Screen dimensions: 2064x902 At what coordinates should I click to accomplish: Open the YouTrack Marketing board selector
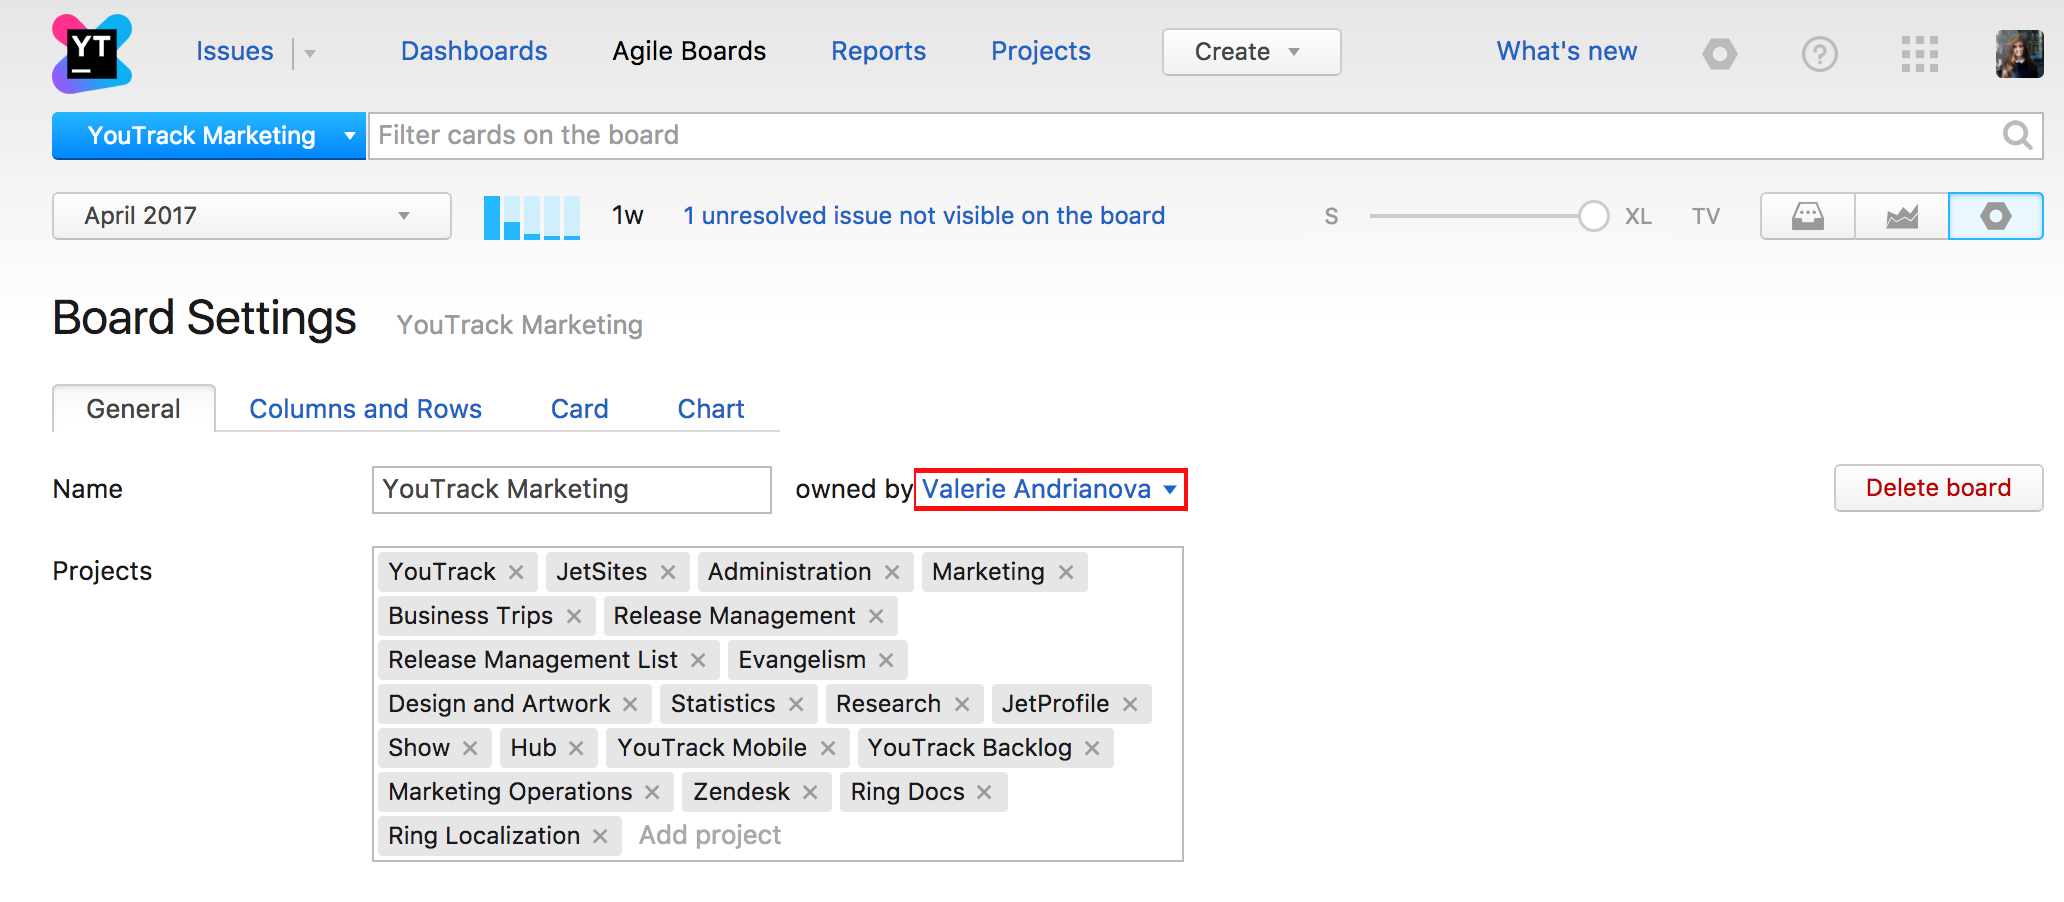pos(209,136)
